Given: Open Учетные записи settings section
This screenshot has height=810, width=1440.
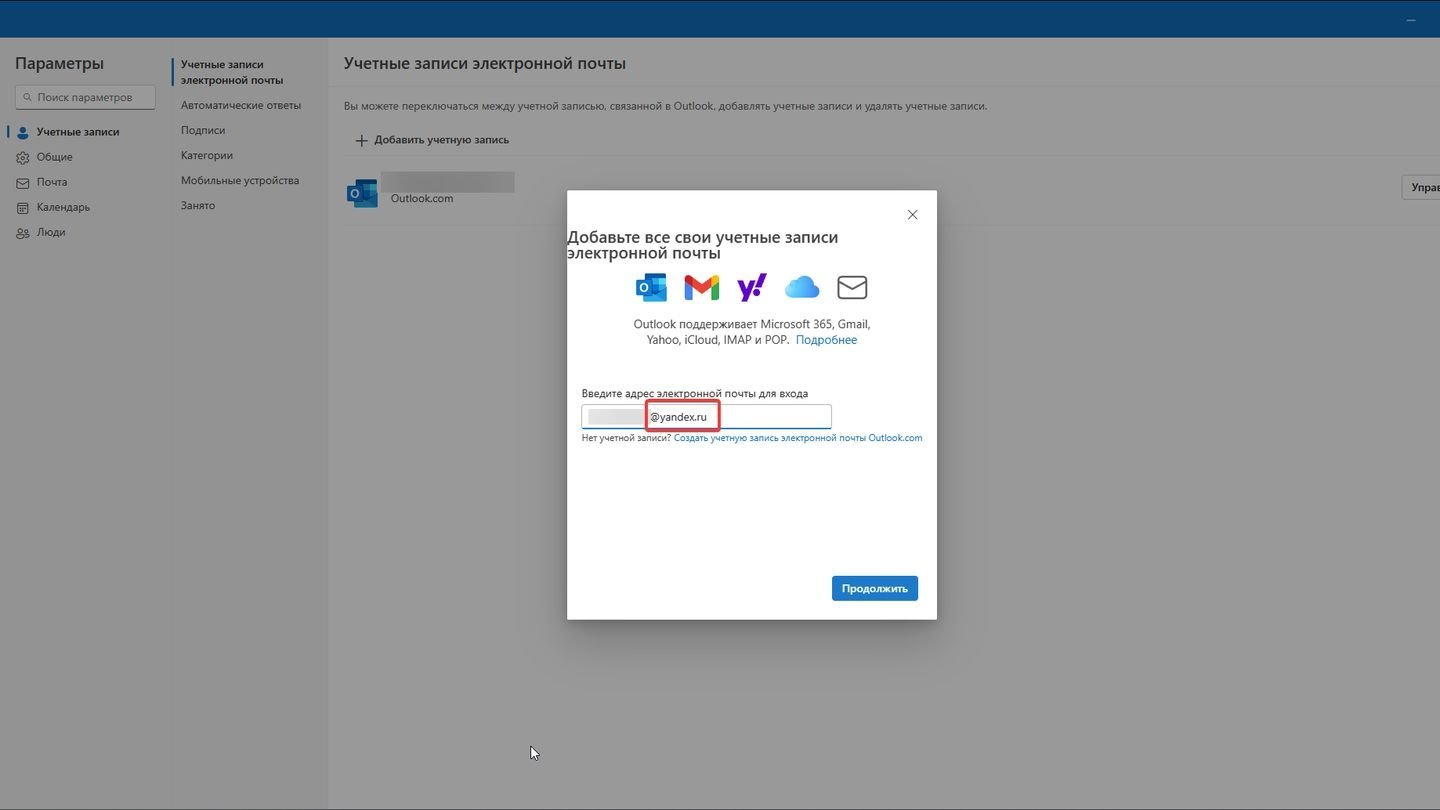Looking at the screenshot, I should [78, 132].
